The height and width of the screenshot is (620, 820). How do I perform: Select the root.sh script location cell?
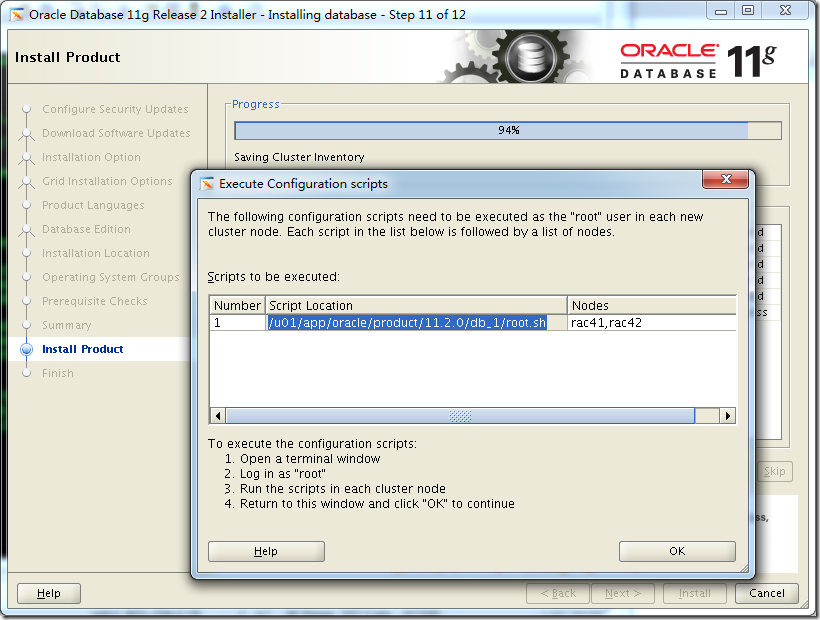(x=417, y=323)
